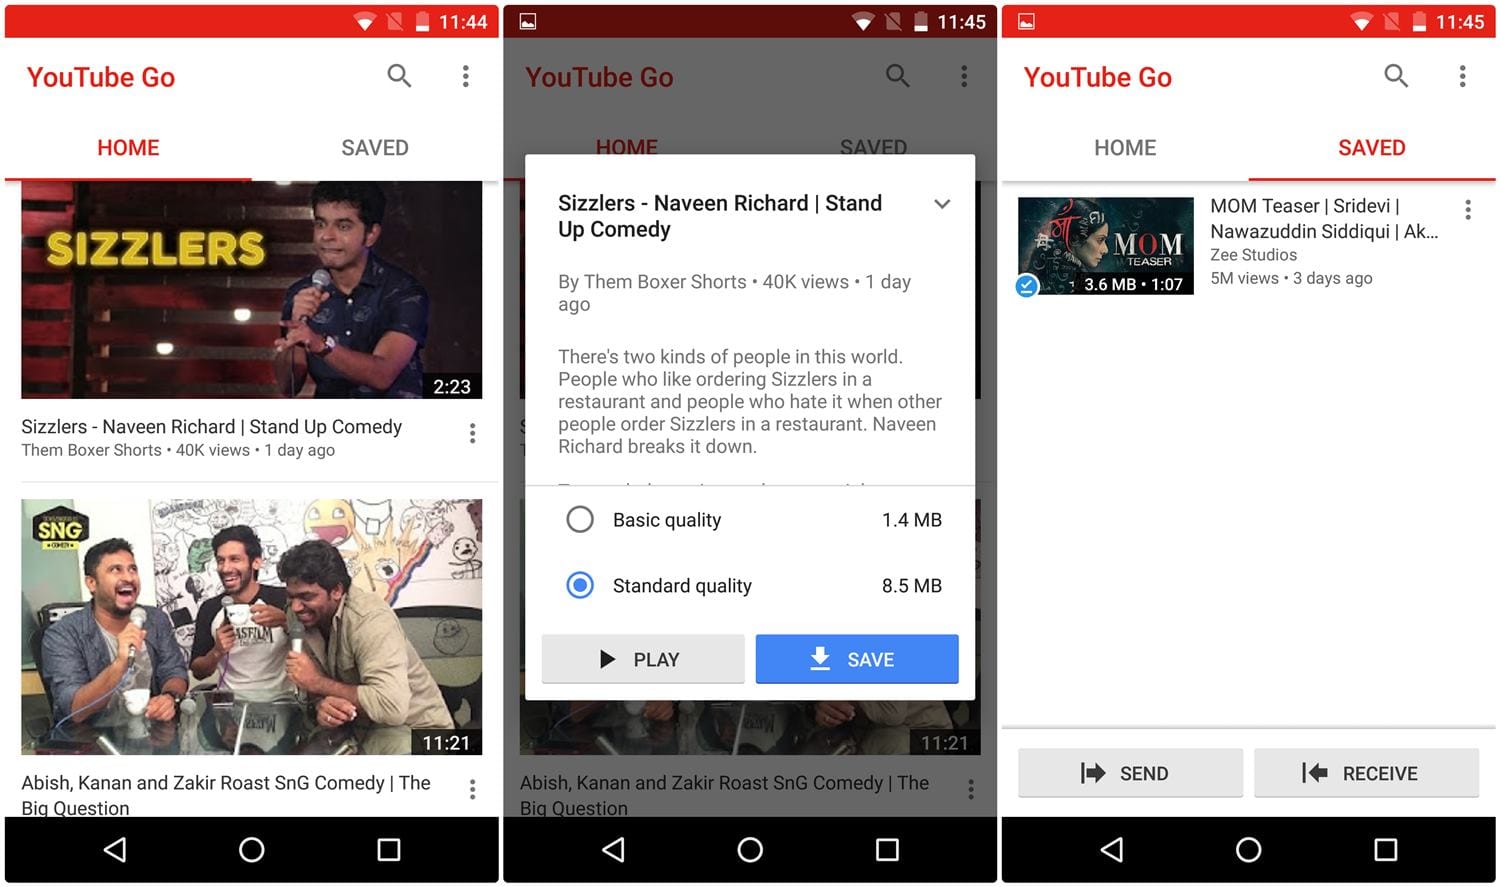Tap Android recents button on Saved screen

(1386, 850)
